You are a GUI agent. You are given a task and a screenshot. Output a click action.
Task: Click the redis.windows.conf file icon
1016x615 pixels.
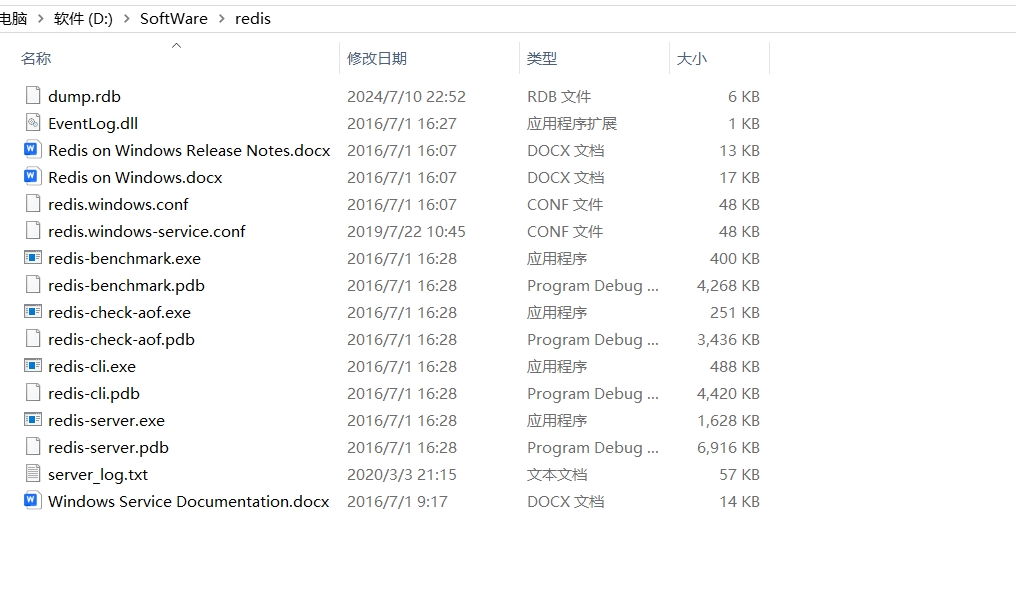(x=33, y=203)
